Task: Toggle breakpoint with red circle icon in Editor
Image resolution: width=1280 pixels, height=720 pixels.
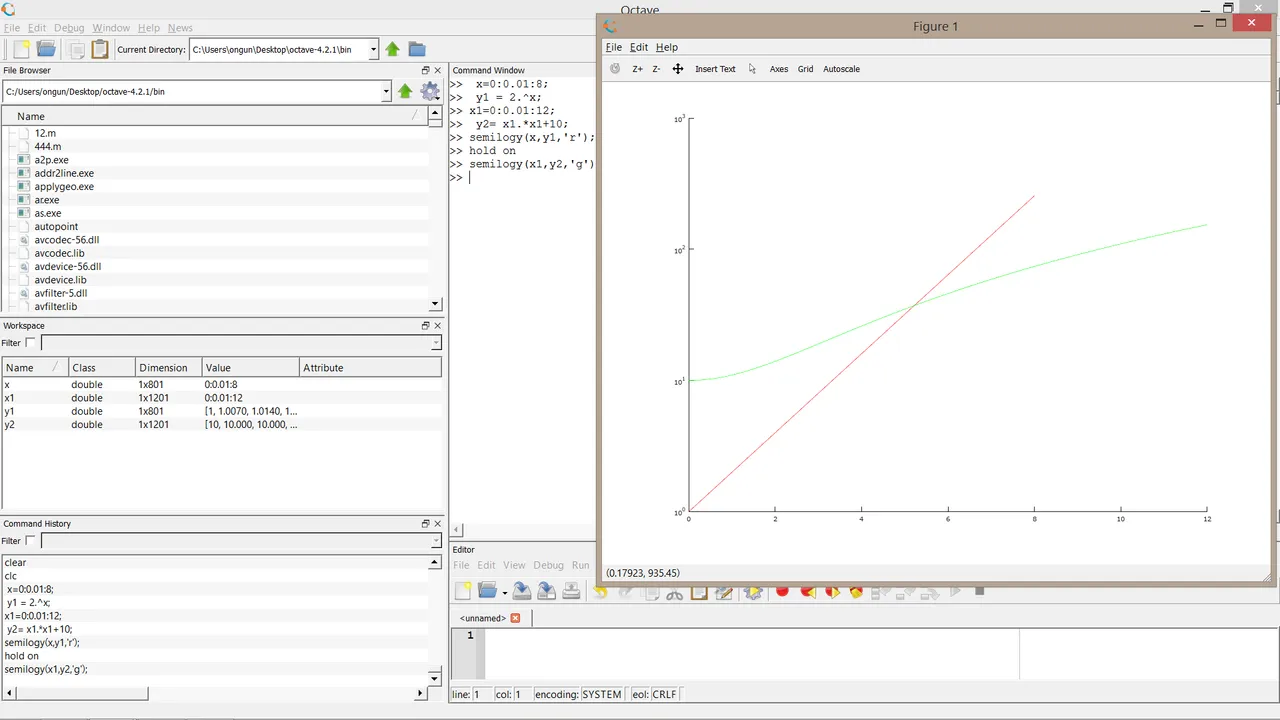Action: (x=782, y=592)
